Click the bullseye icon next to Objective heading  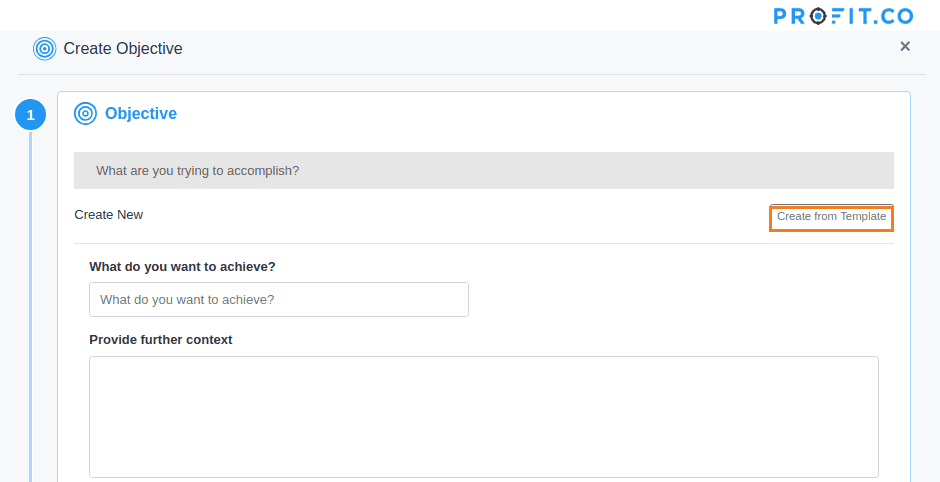[x=86, y=113]
